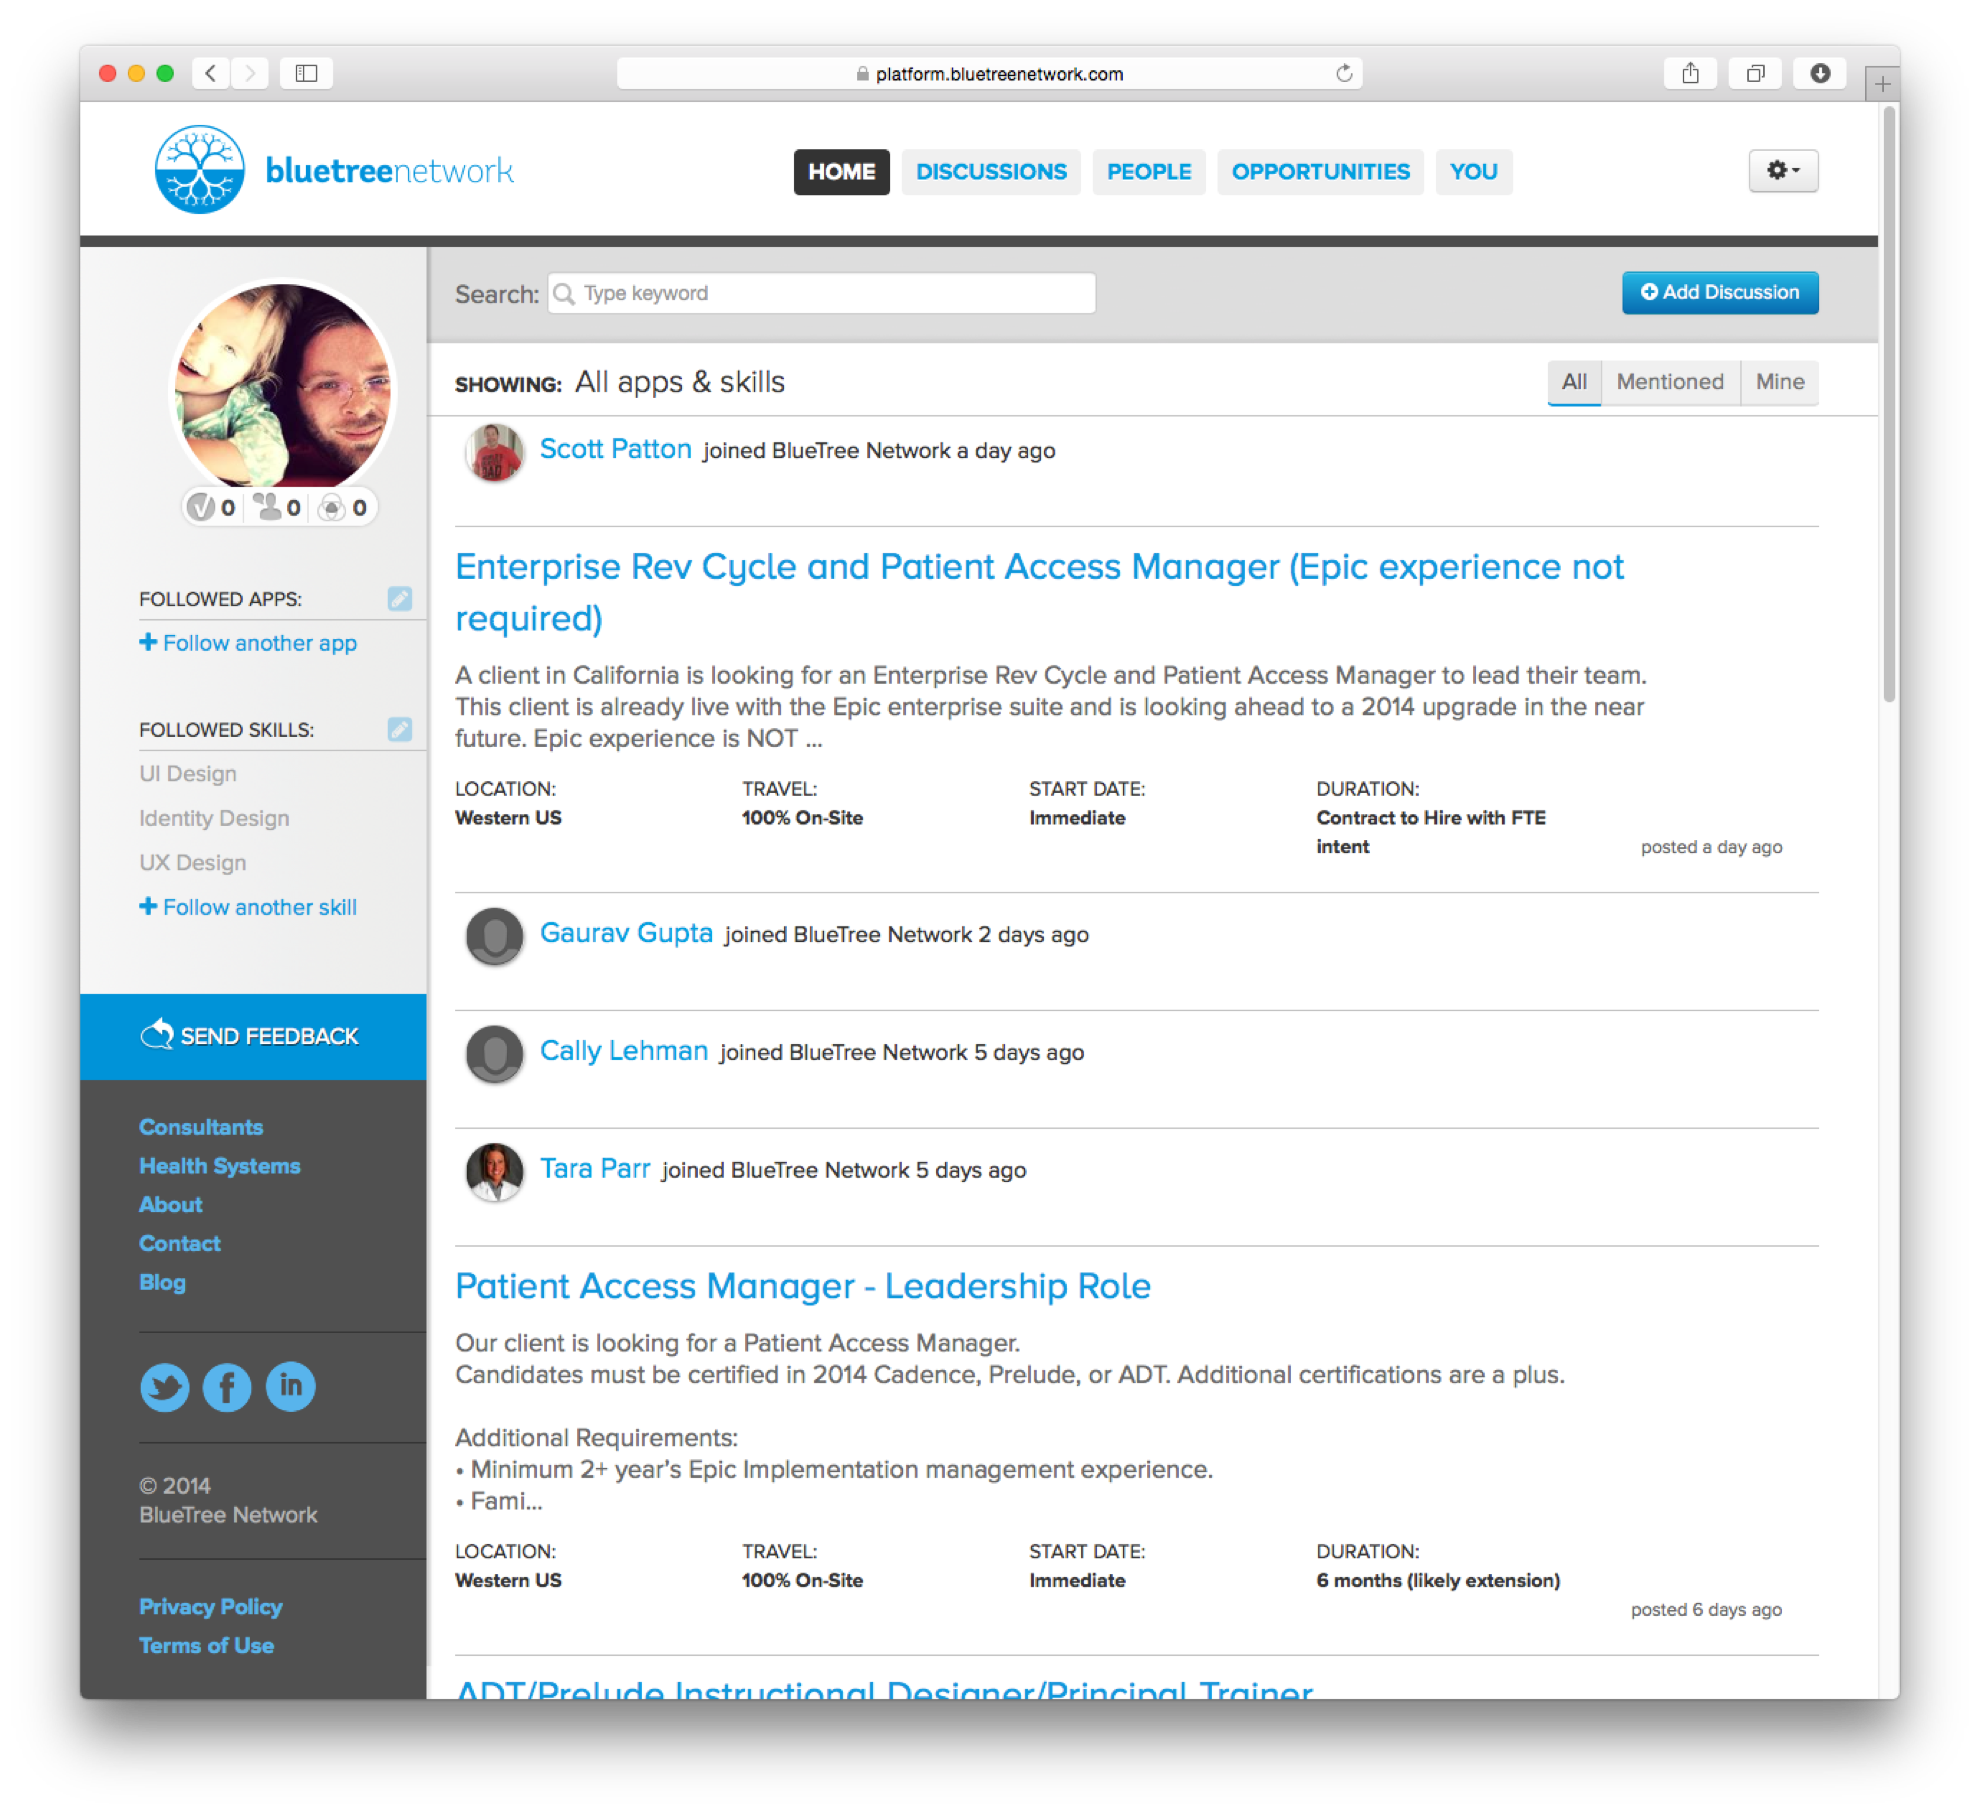This screenshot has height=1814, width=1980.
Task: Open a new tab with plus button
Action: tap(1882, 84)
